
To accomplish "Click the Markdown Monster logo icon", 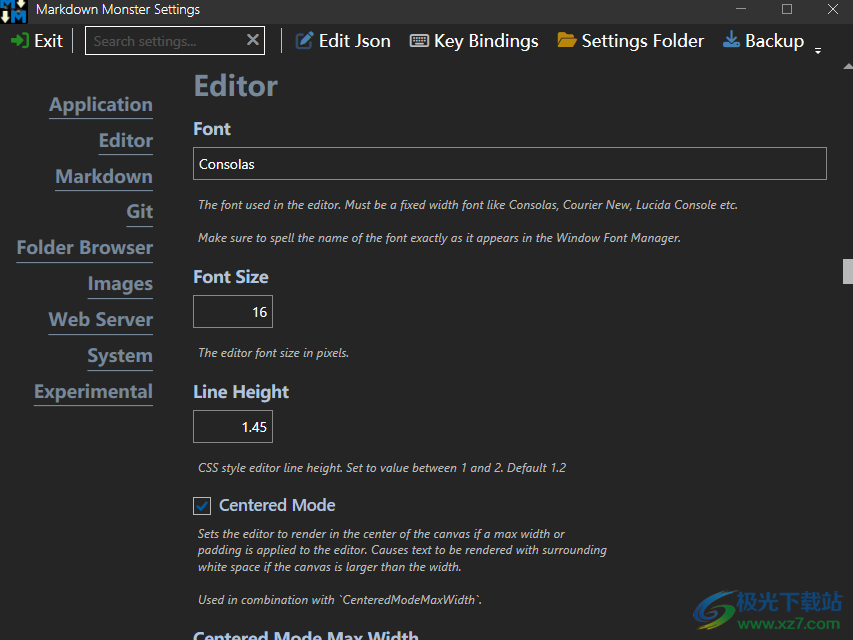I will [x=13, y=11].
